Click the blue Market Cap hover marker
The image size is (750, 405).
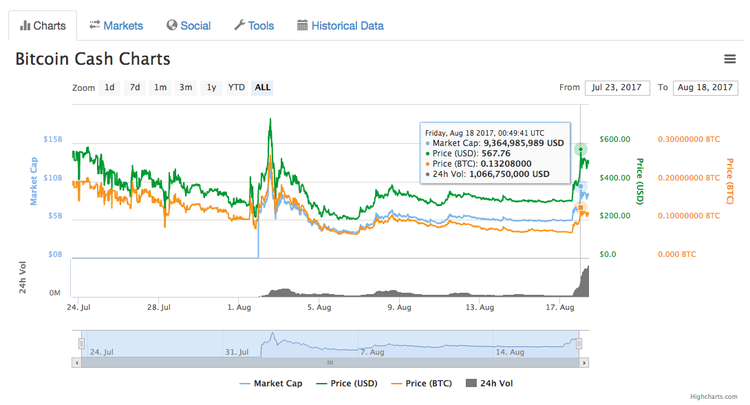click(581, 186)
